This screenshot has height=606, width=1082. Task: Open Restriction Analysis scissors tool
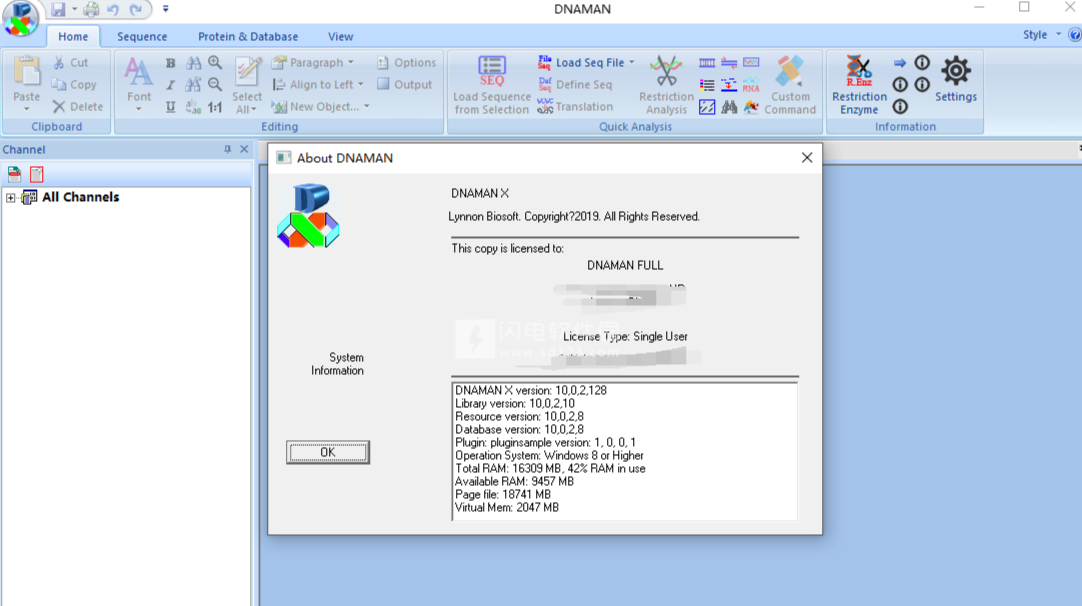pos(666,86)
